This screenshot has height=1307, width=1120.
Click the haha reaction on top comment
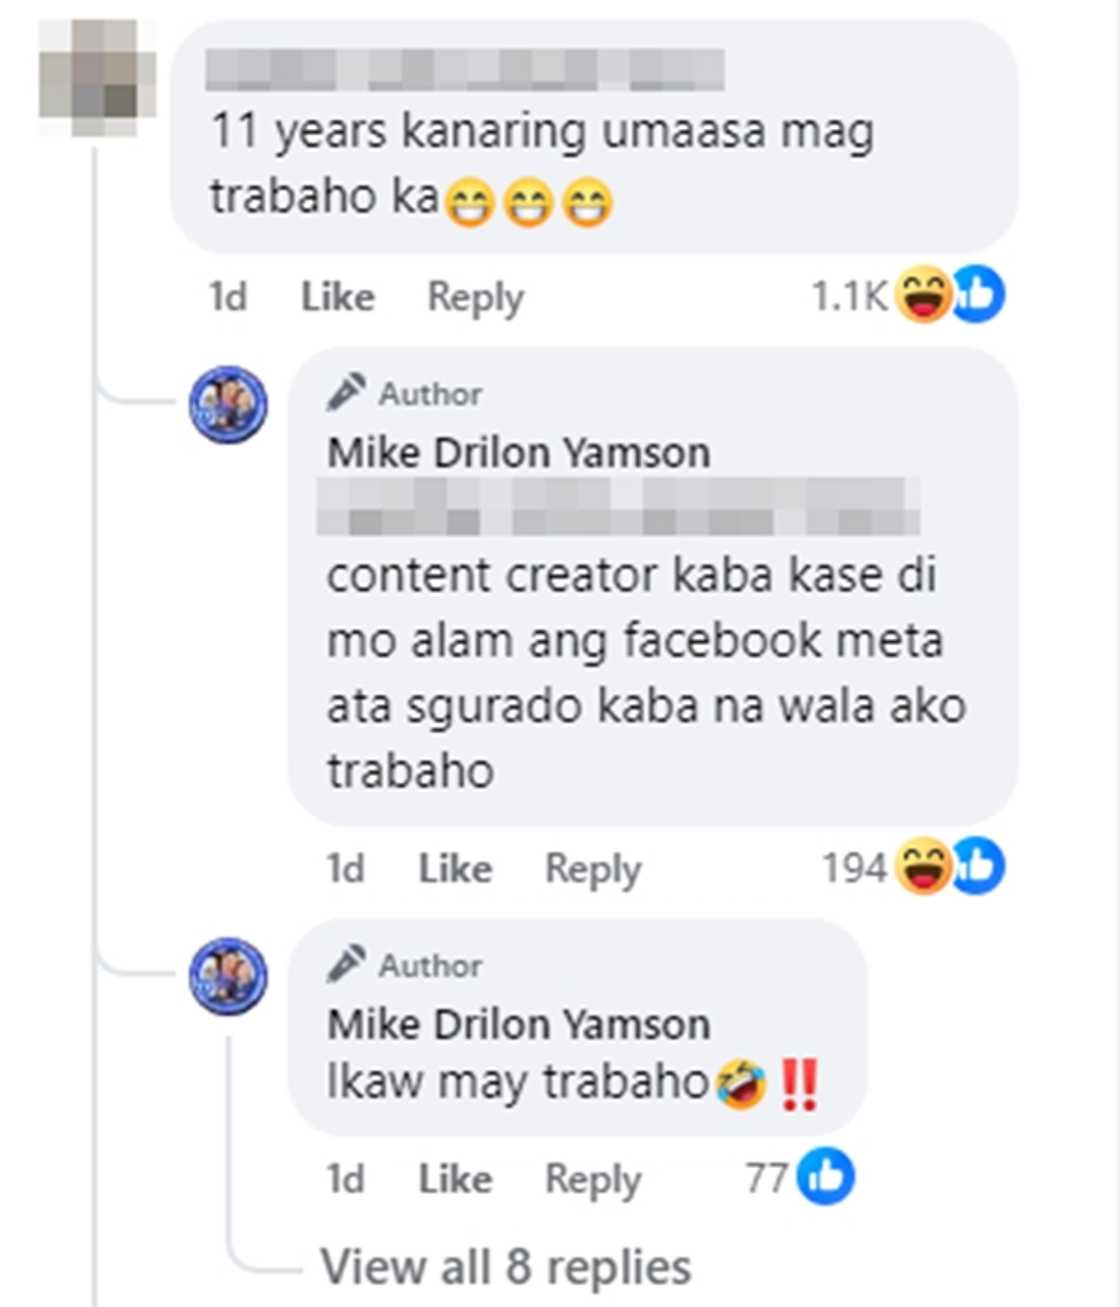(x=922, y=294)
